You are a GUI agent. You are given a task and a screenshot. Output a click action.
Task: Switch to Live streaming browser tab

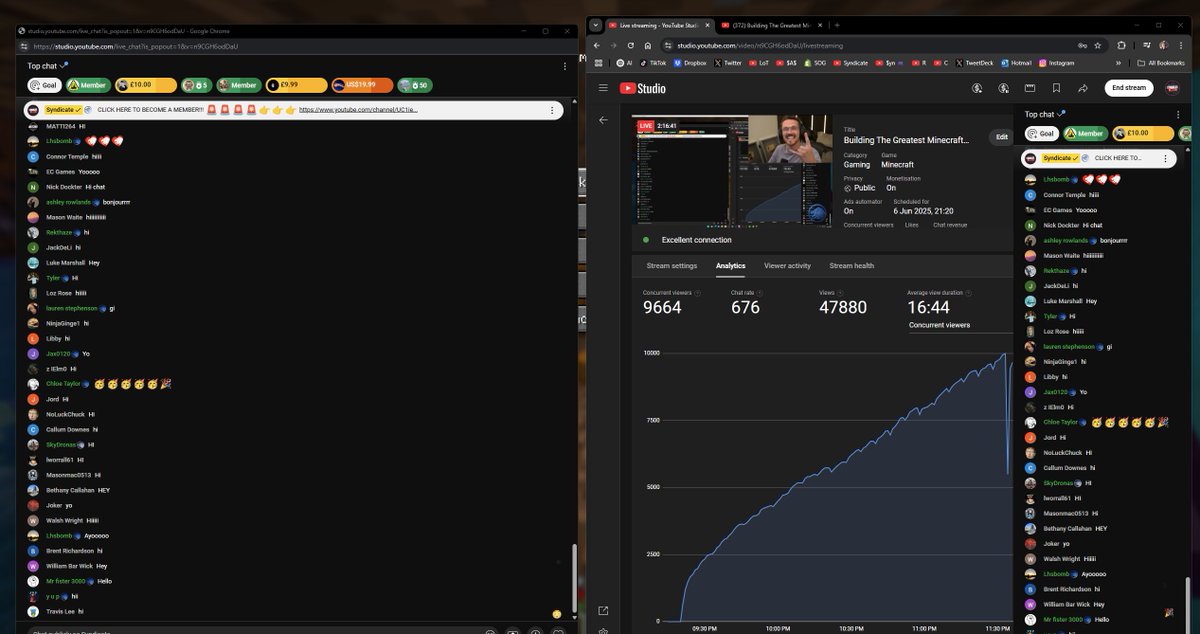(x=660, y=24)
